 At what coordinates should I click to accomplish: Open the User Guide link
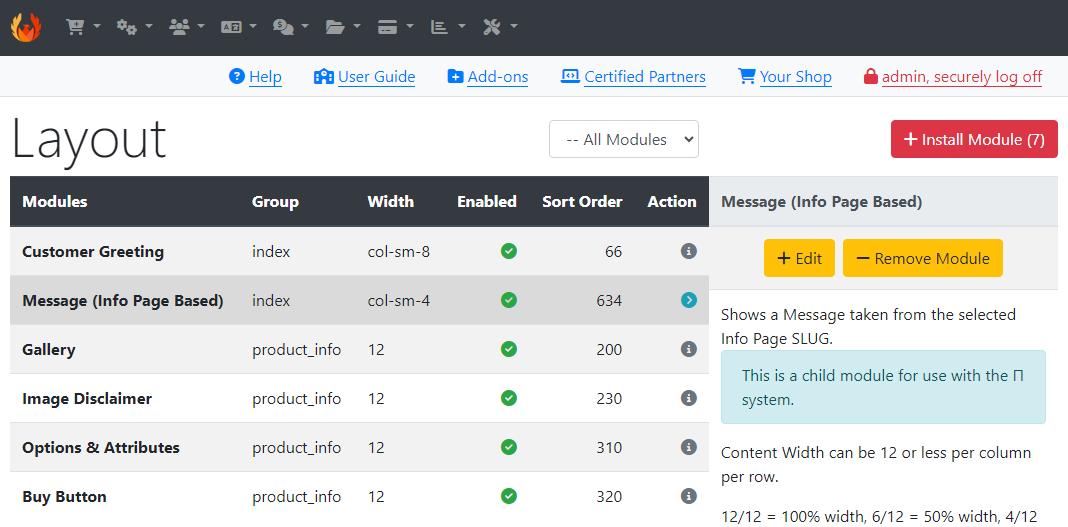click(377, 77)
